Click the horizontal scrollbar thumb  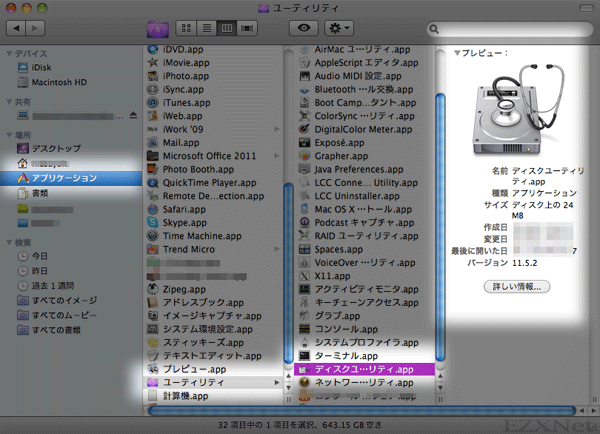coord(362,411)
